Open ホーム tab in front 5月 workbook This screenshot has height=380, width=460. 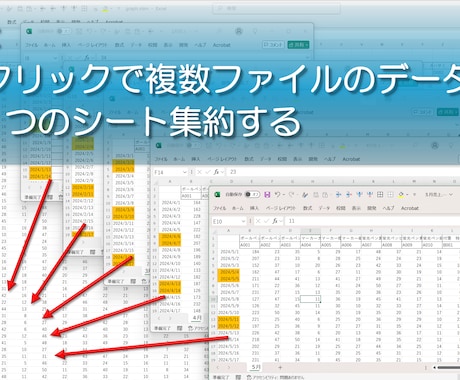pos(238,208)
